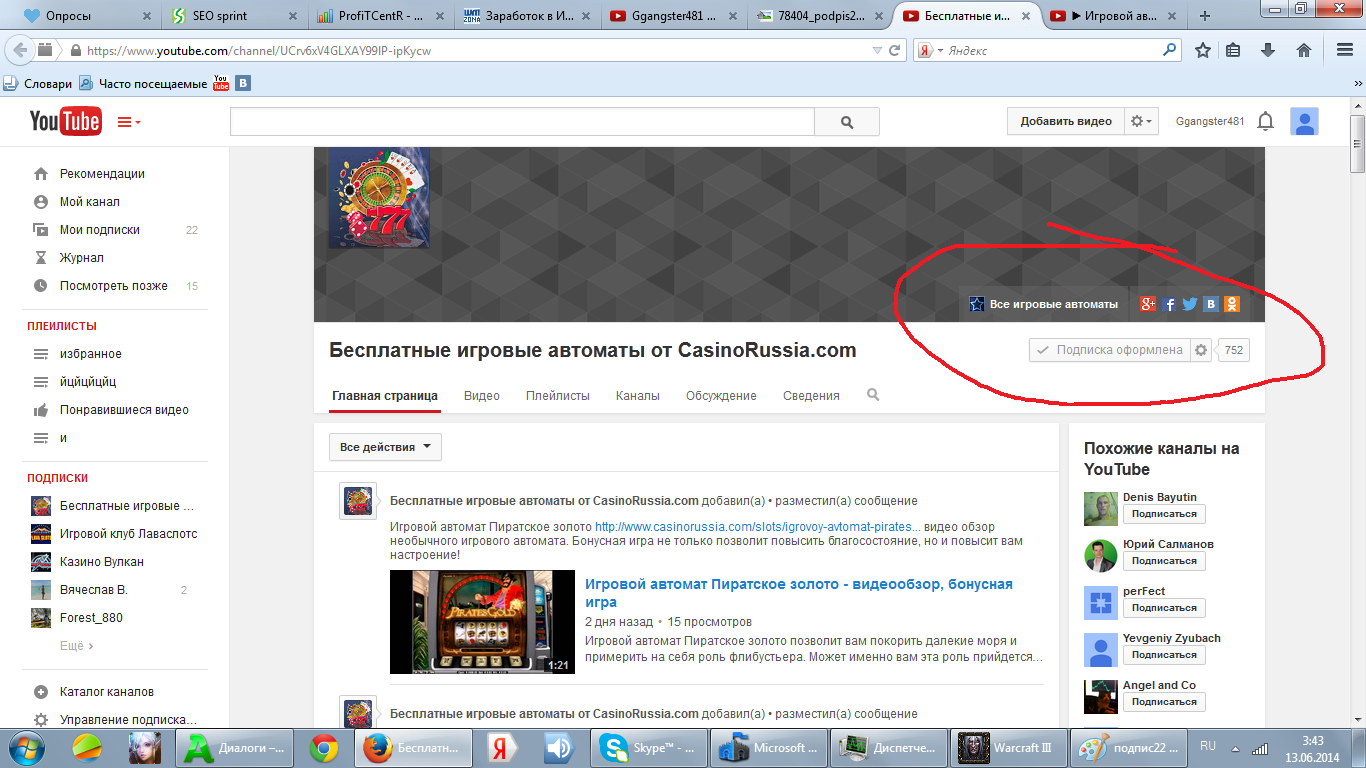Click the channel avatar image
This screenshot has height=768, width=1366.
379,198
